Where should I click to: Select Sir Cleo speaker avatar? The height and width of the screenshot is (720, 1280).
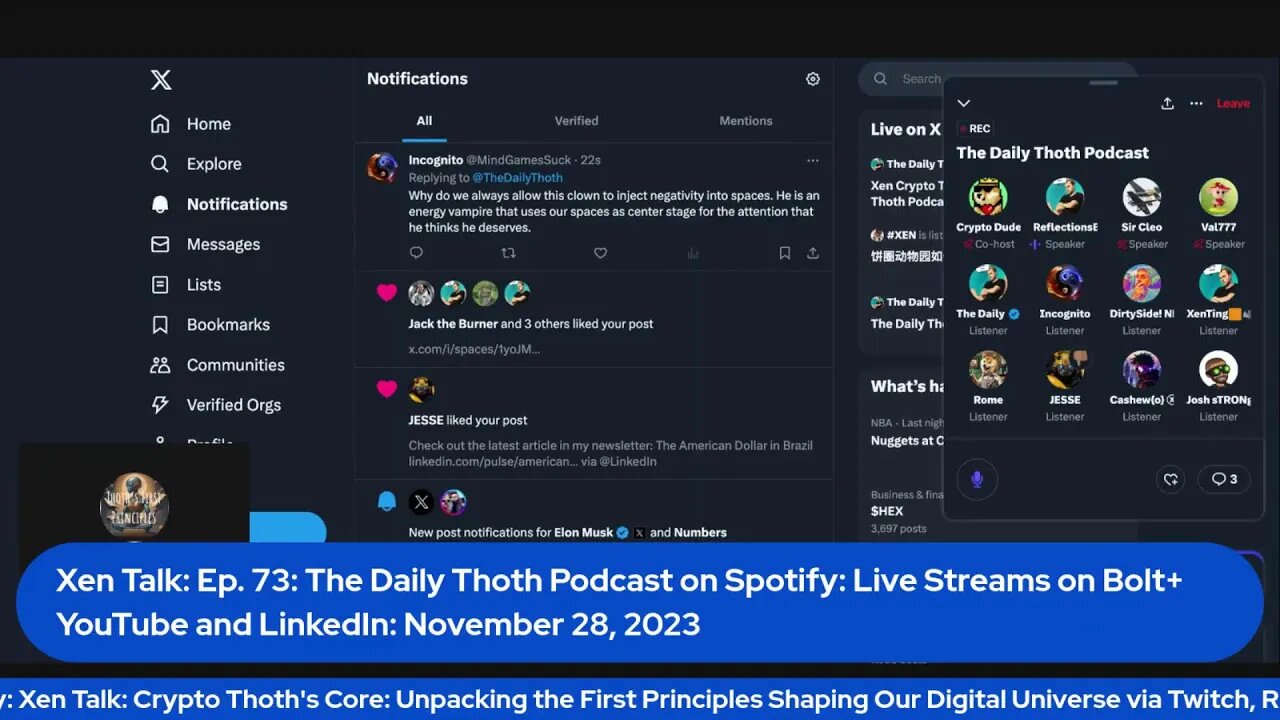pyautogui.click(x=1141, y=197)
